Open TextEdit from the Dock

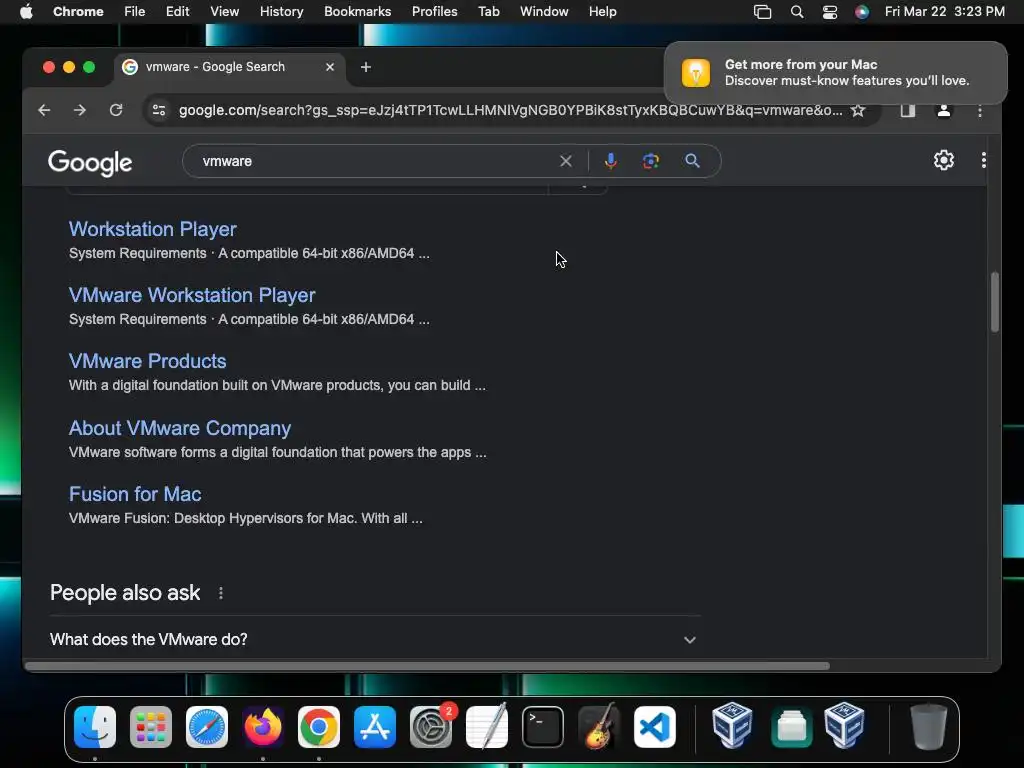click(x=487, y=727)
